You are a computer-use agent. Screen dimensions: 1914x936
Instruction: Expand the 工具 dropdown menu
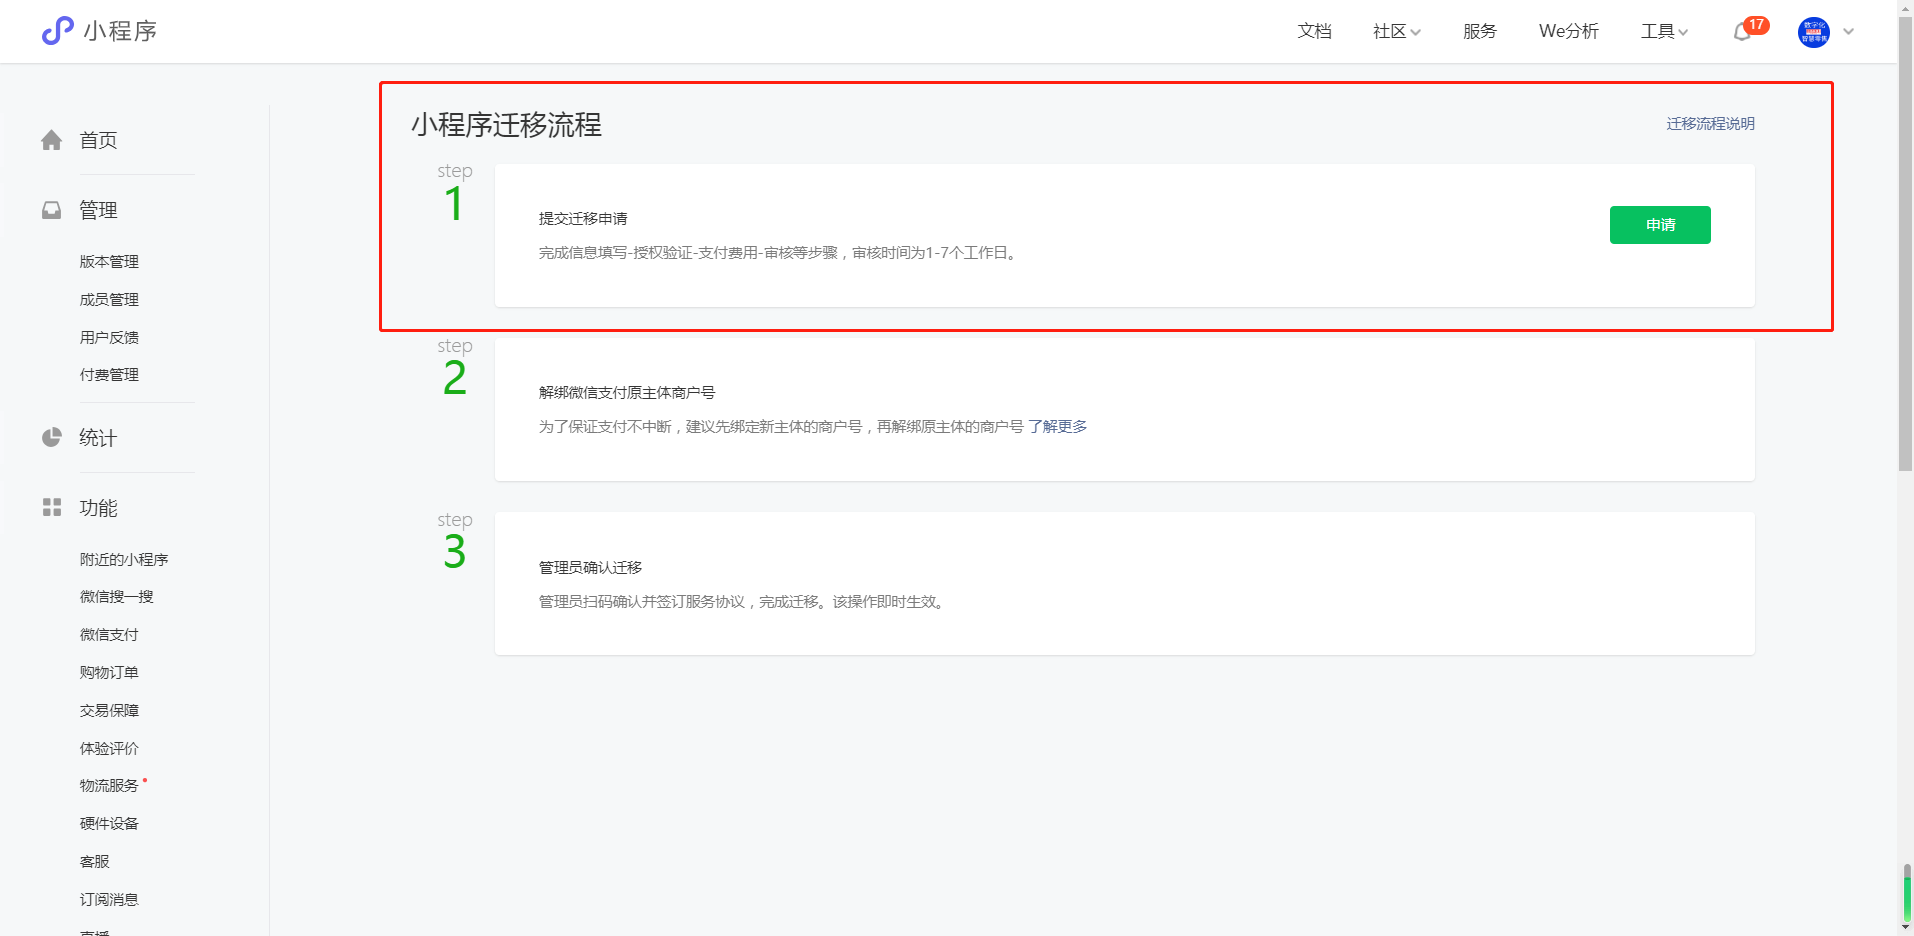coord(1664,32)
